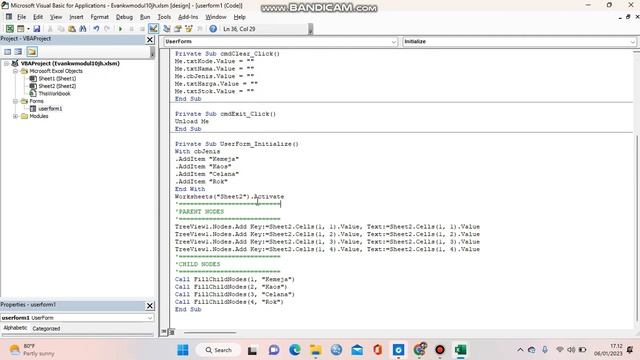Viewport: 640px width, 360px height.
Task: Open the Add-Ins menu
Action: pyautogui.click(x=188, y=17)
